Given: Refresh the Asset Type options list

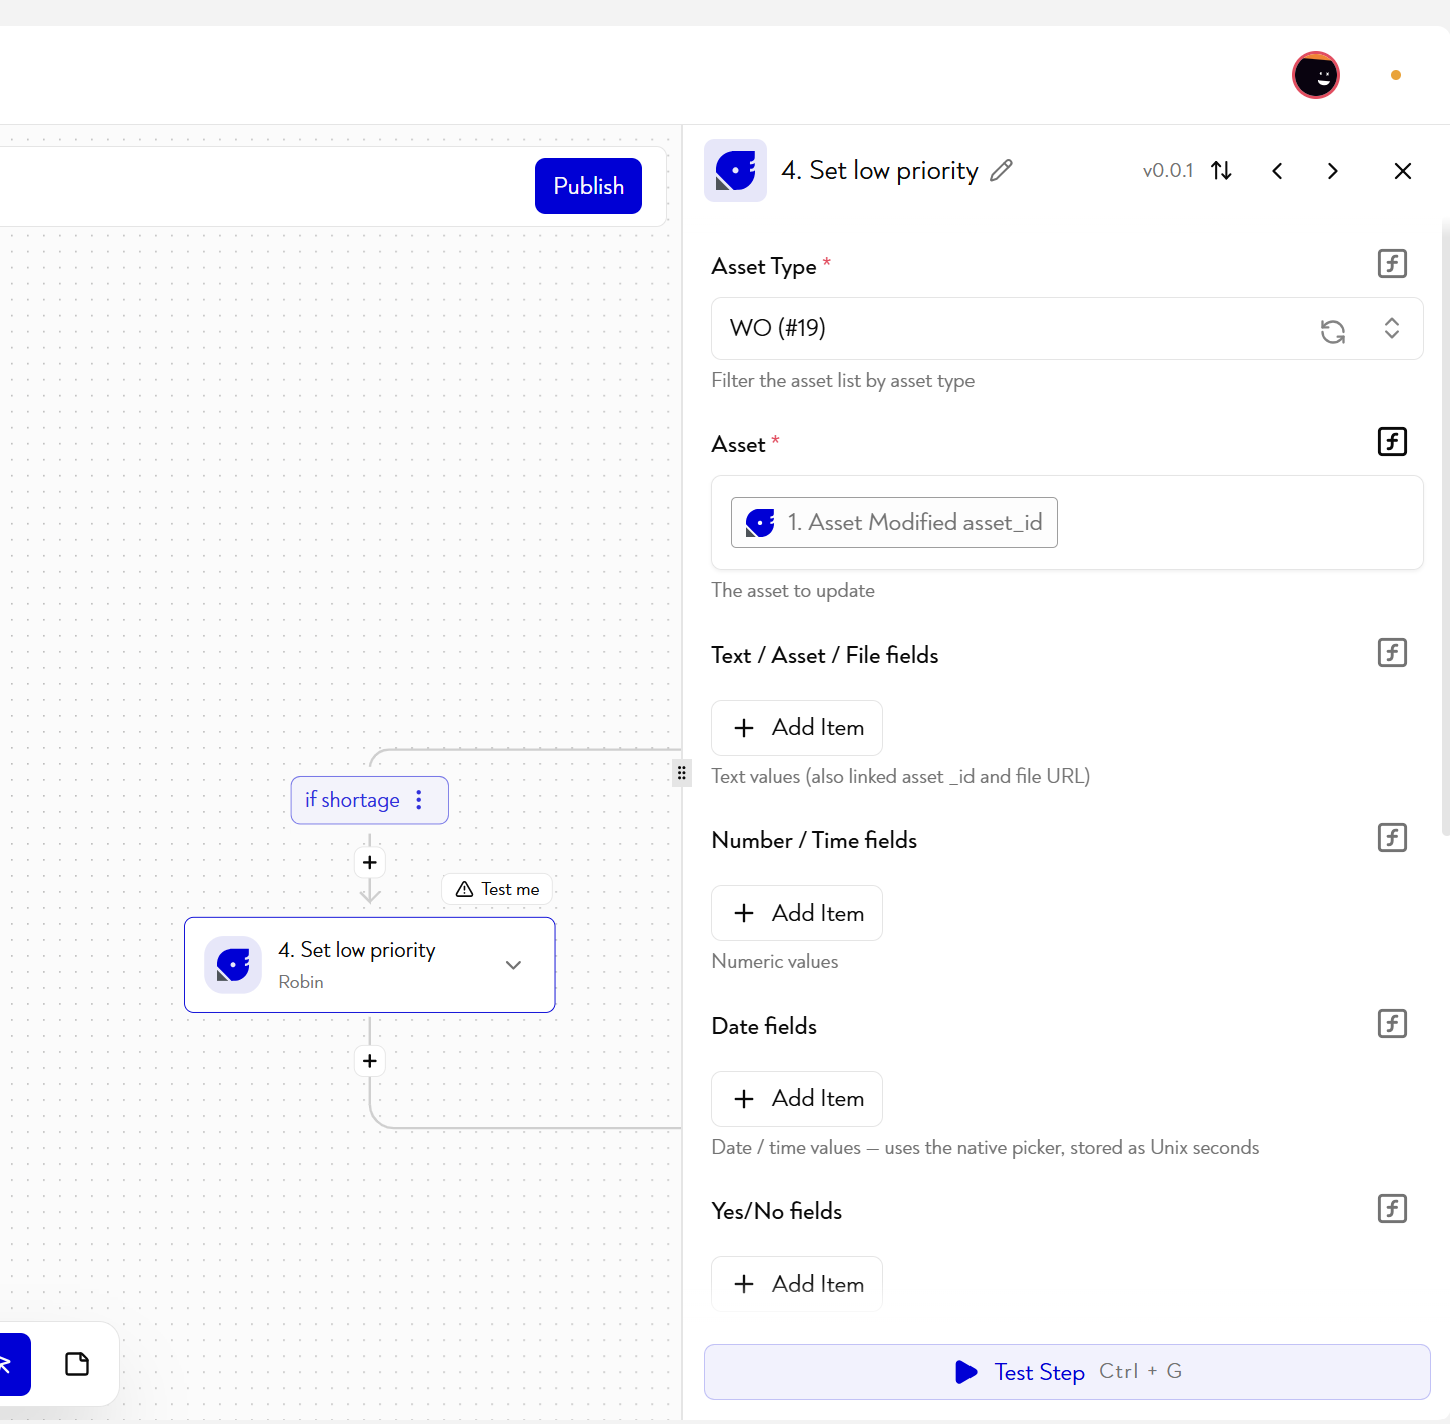Looking at the screenshot, I should [1333, 331].
